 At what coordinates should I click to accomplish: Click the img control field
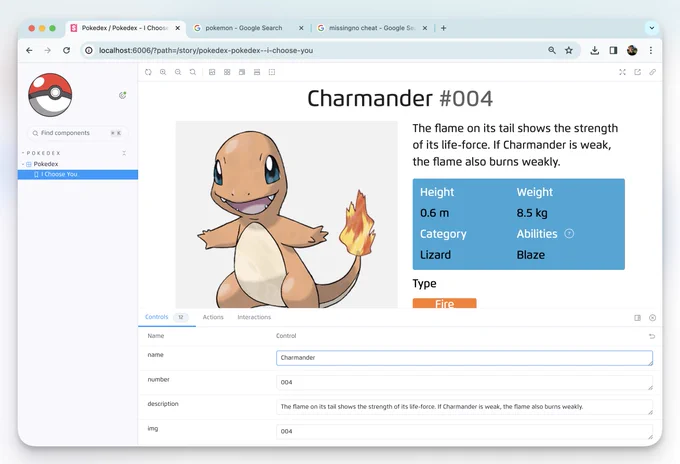click(x=464, y=431)
